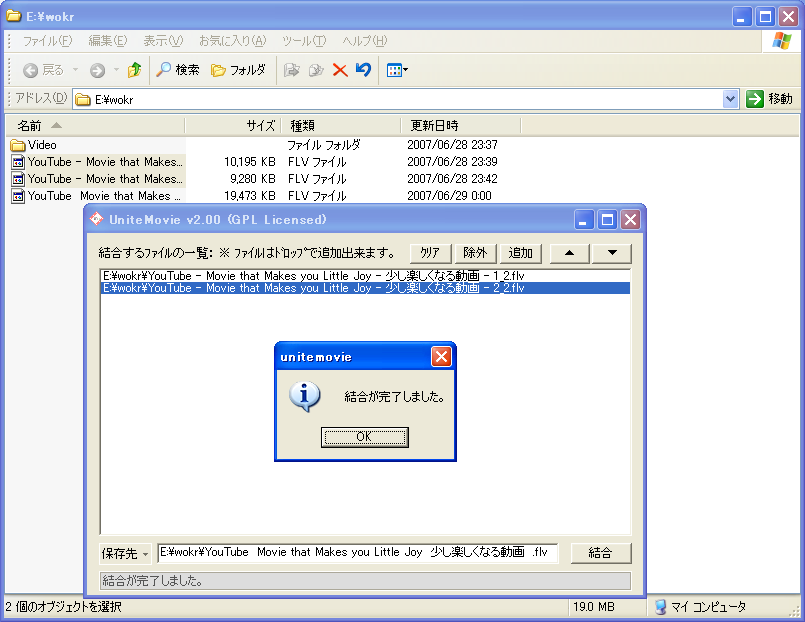This screenshot has height=622, width=805.
Task: Click the date "2007/06/29 0:00"
Action: tap(449, 196)
